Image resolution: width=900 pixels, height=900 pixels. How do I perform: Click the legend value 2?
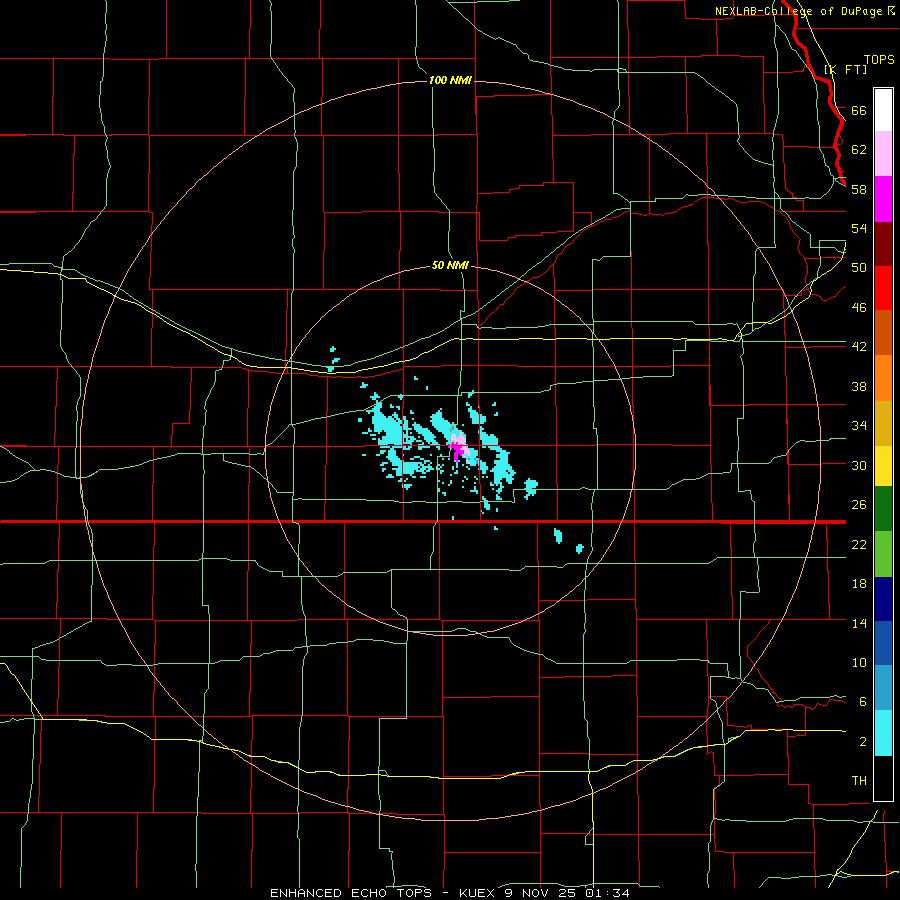pyautogui.click(x=863, y=742)
